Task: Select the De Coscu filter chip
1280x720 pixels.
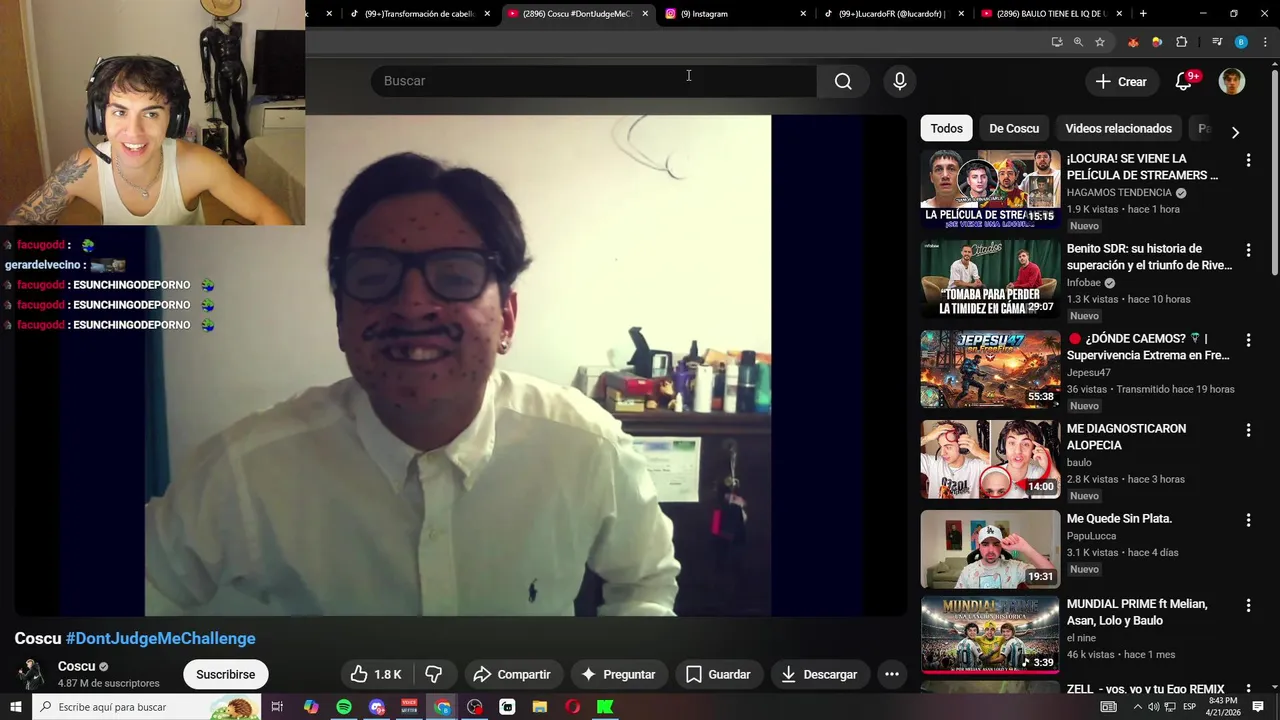Action: click(x=1014, y=128)
